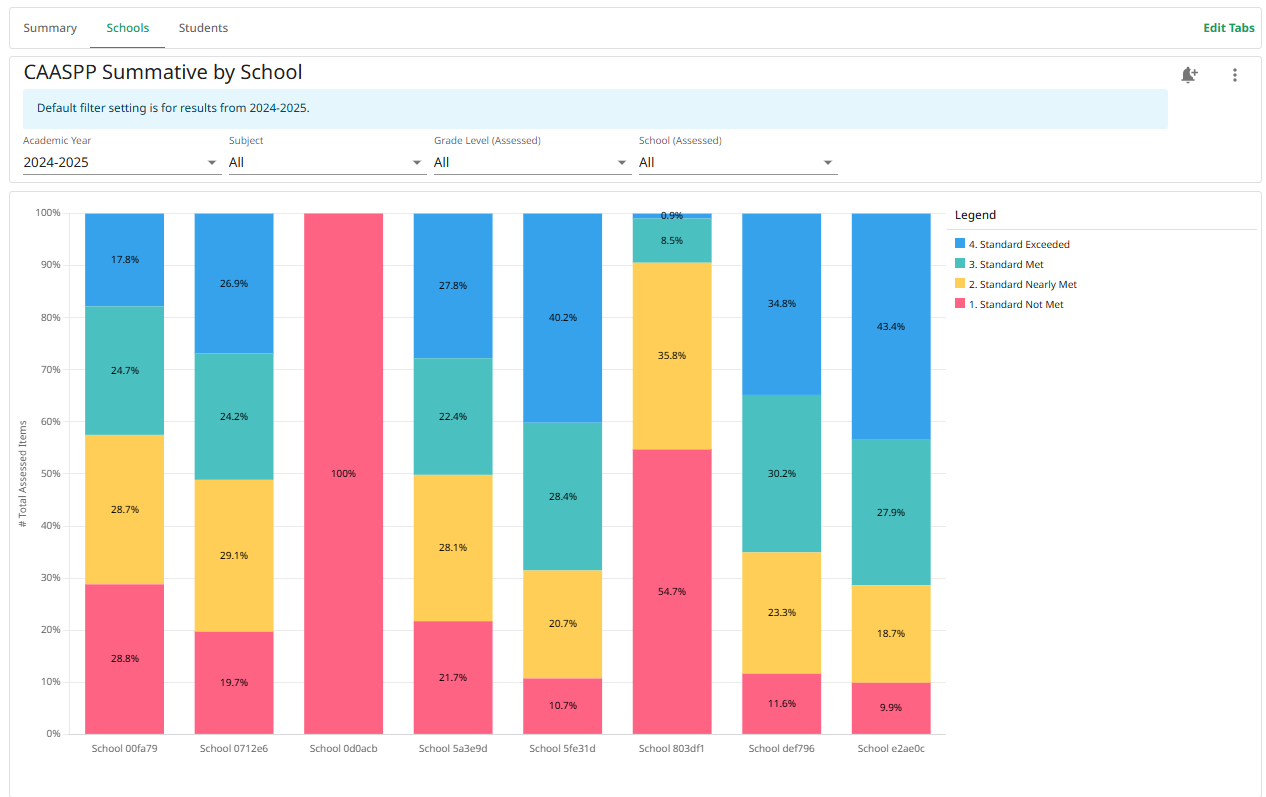Screen dimensions: 1266x797
Task: Click the 100% red bar for School 0d0acb
Action: click(x=343, y=473)
